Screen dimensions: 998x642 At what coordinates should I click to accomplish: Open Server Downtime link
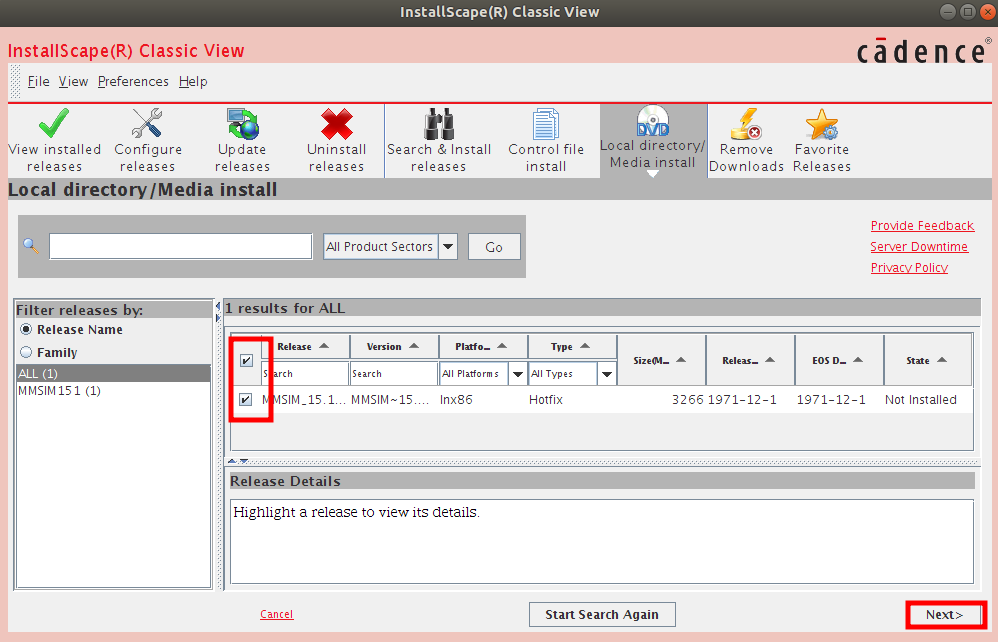919,247
